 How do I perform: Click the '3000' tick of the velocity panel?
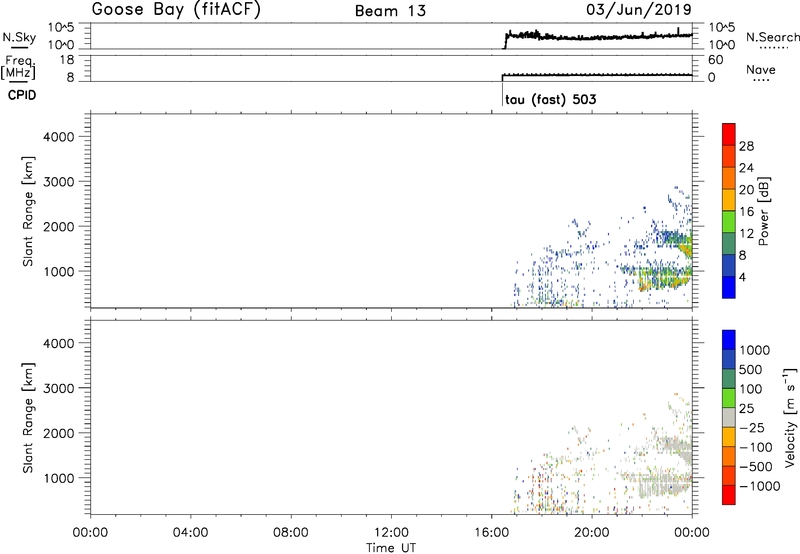point(58,388)
